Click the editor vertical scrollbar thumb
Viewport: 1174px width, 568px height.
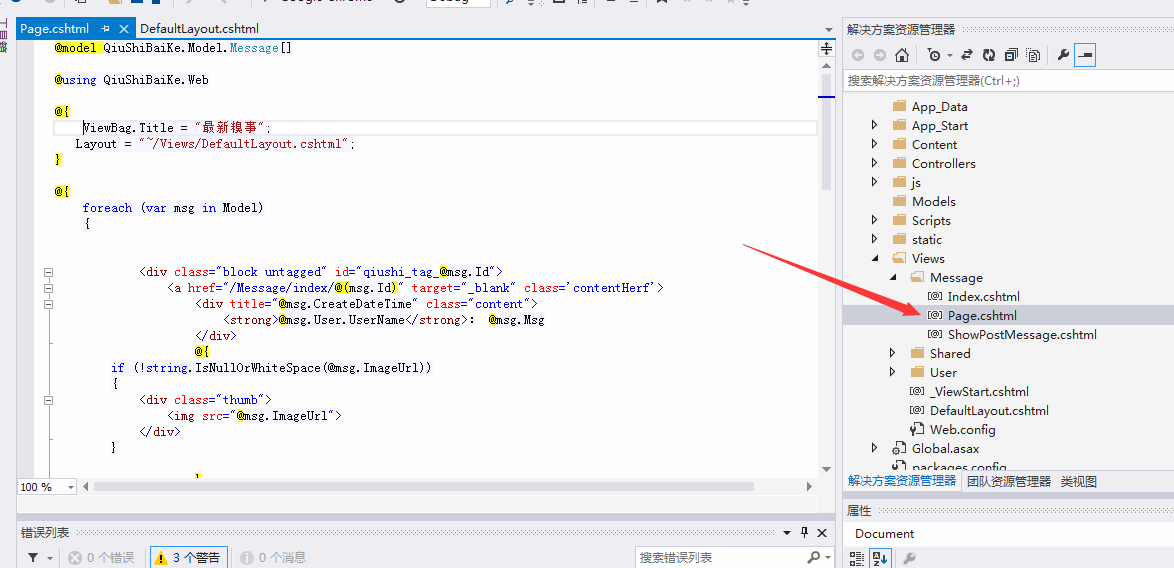coord(827,131)
